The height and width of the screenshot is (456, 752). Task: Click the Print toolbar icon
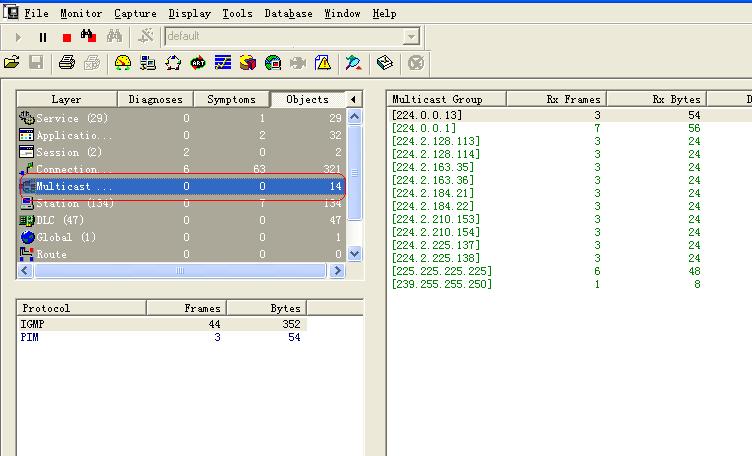coord(66,63)
